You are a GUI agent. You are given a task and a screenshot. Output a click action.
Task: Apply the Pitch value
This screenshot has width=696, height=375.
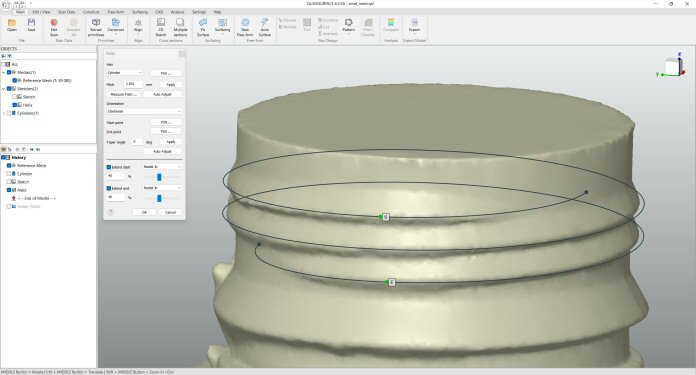(x=170, y=84)
